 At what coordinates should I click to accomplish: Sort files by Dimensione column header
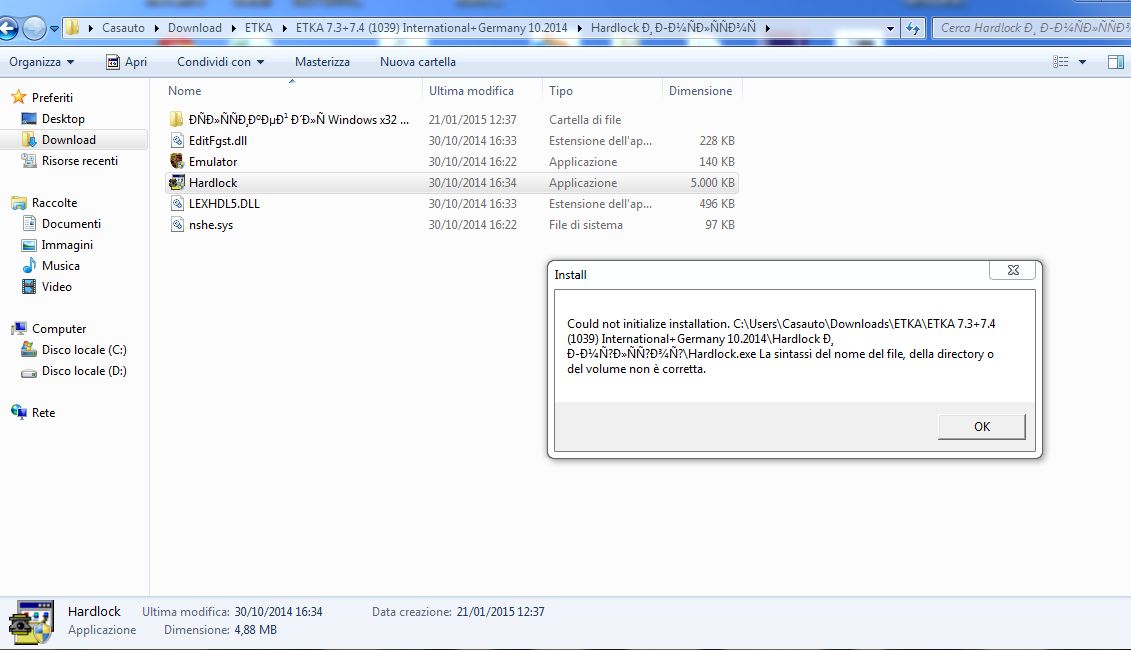click(702, 91)
